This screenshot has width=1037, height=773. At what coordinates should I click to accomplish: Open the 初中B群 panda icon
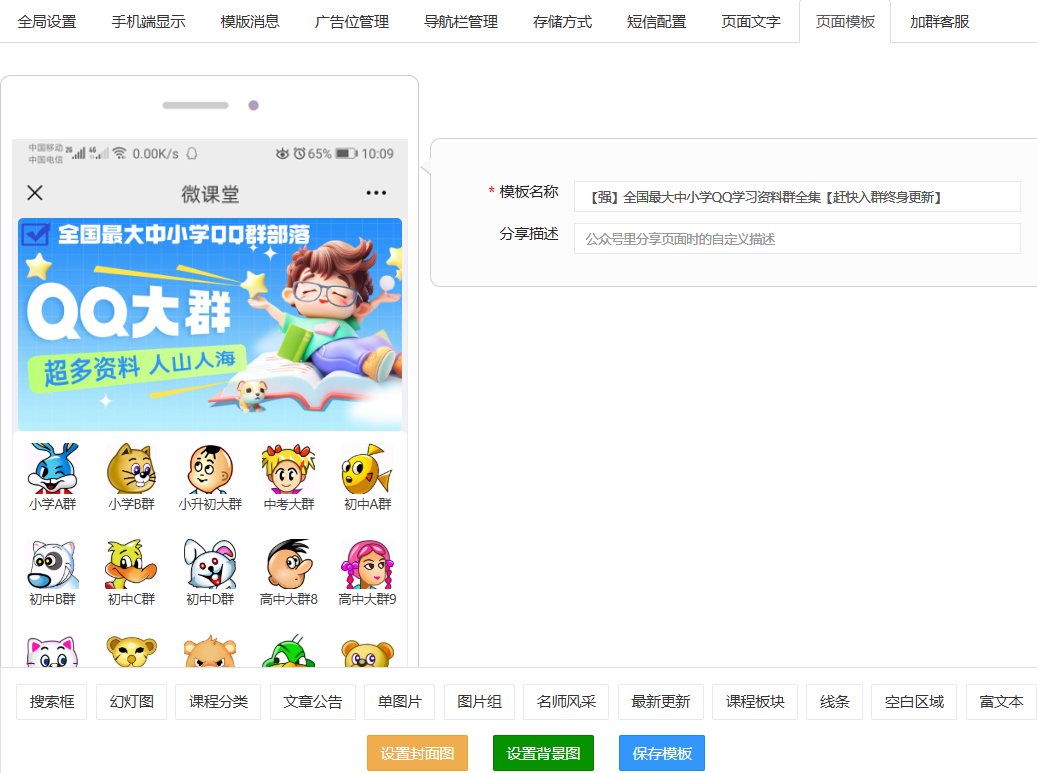(x=52, y=565)
